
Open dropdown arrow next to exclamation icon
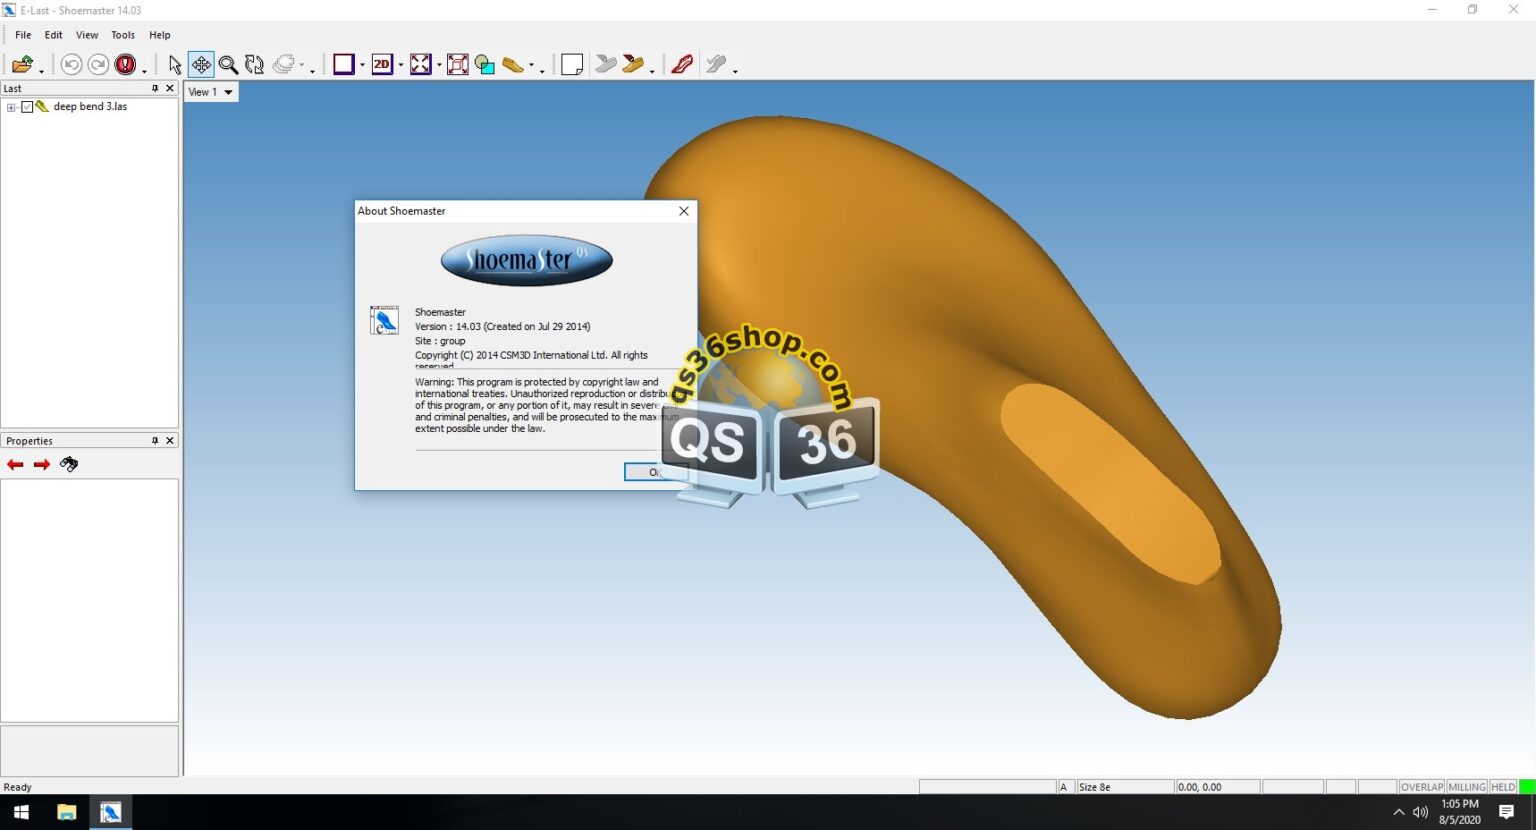coord(144,71)
